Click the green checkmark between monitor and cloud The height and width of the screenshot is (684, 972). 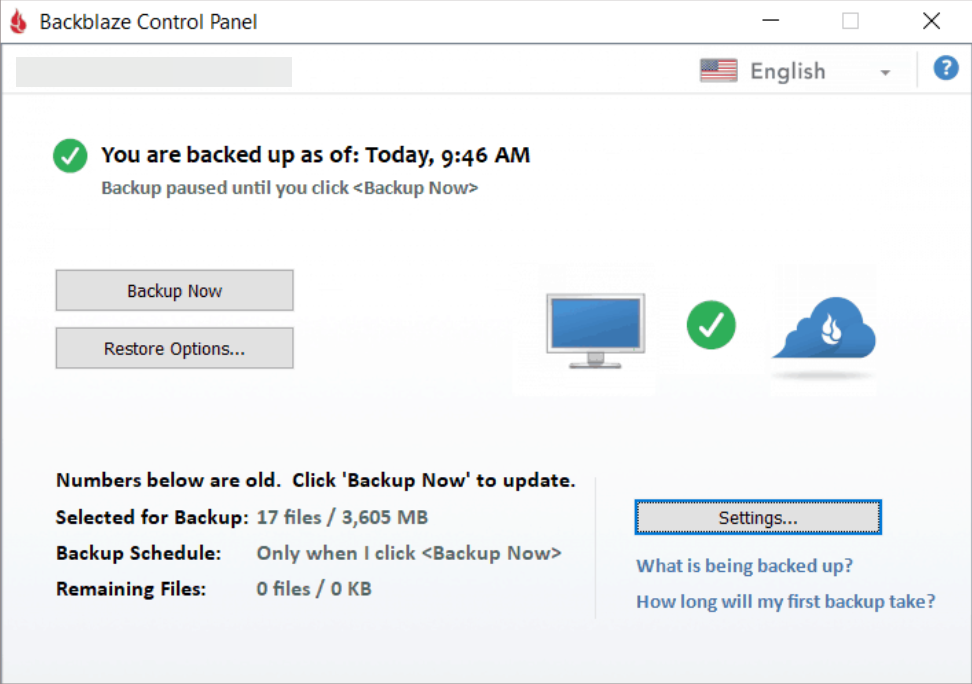coord(711,325)
